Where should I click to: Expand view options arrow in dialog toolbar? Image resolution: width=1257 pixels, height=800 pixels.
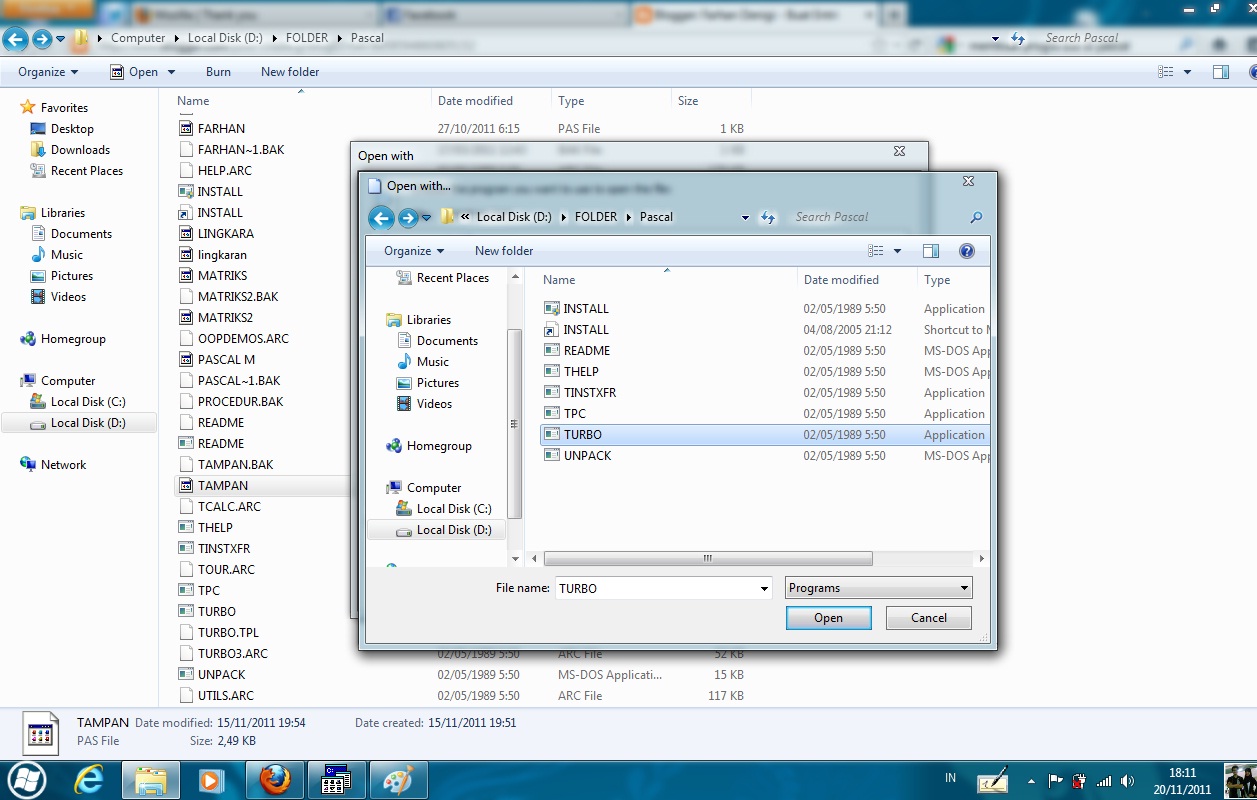897,251
